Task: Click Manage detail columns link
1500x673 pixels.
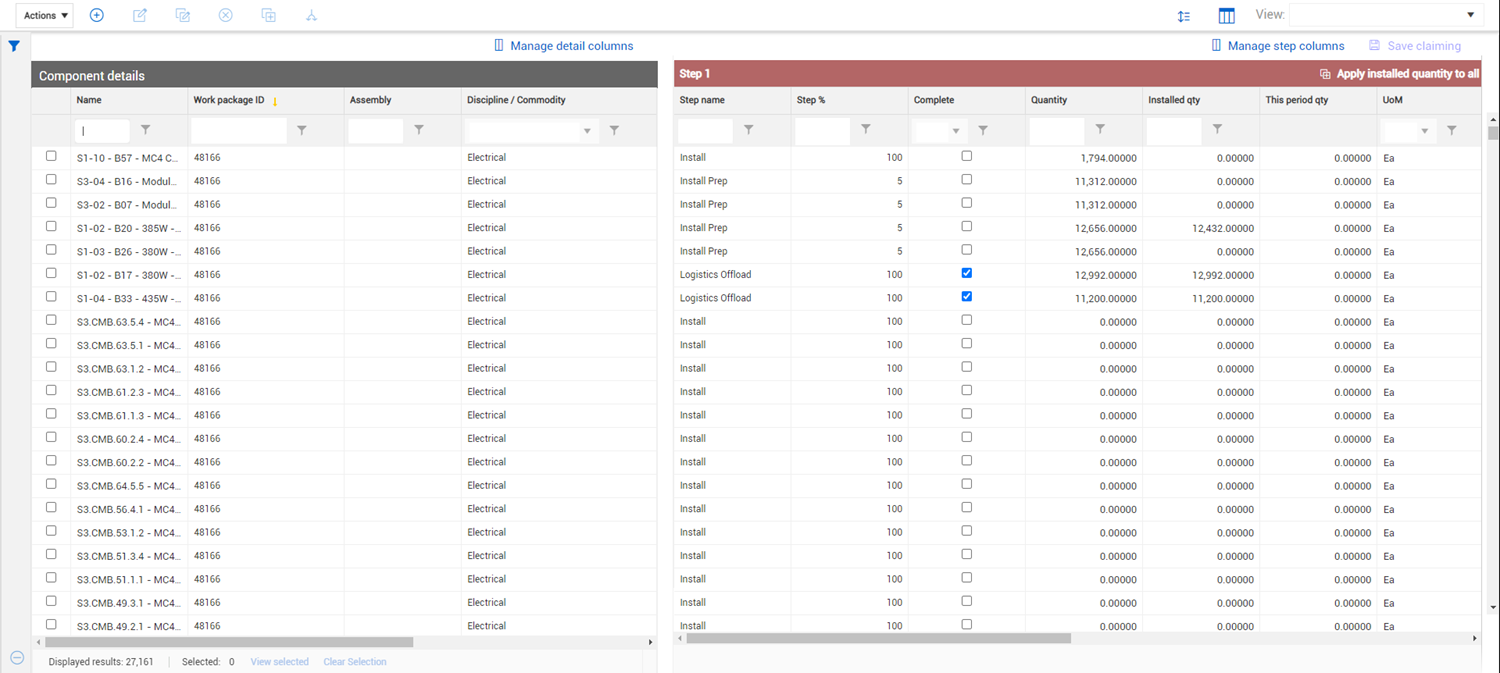Action: pos(564,46)
